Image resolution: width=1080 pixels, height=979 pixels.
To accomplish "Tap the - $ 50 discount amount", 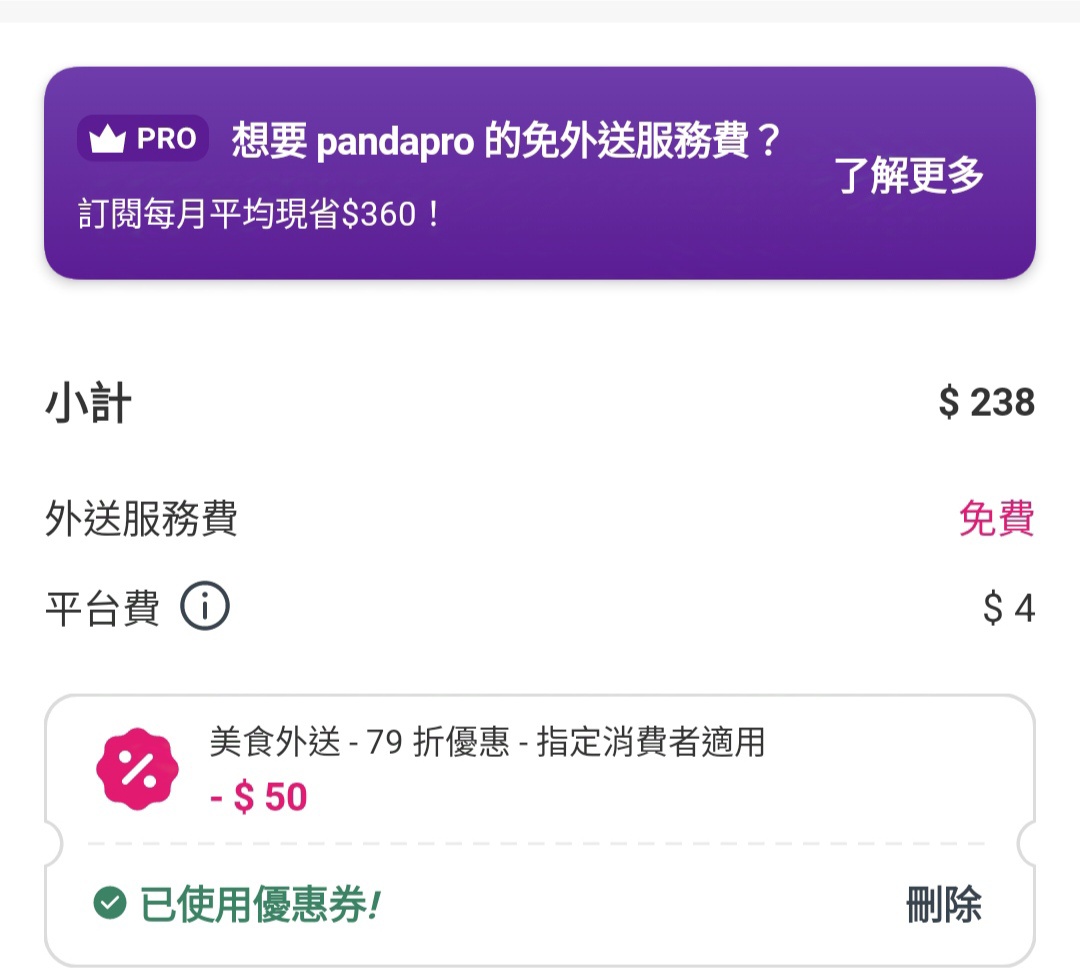I will [259, 797].
